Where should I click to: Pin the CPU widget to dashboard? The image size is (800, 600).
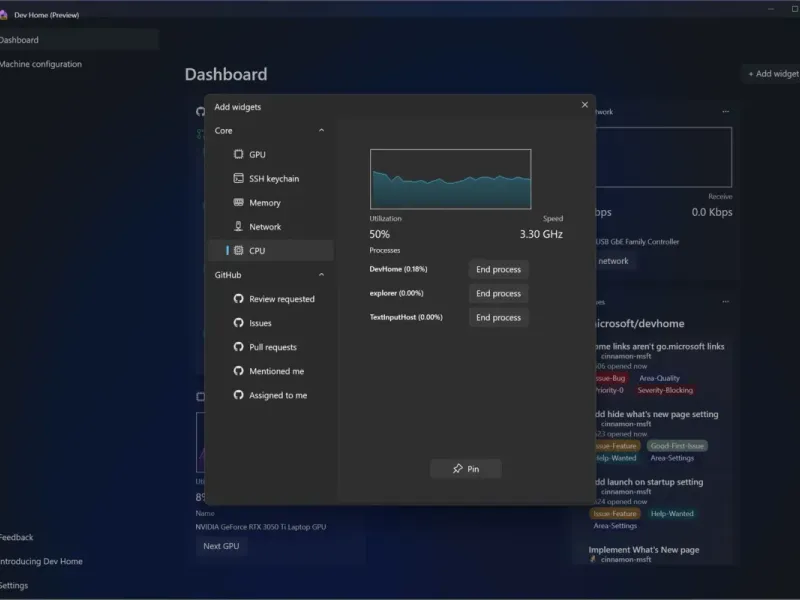[x=465, y=468]
